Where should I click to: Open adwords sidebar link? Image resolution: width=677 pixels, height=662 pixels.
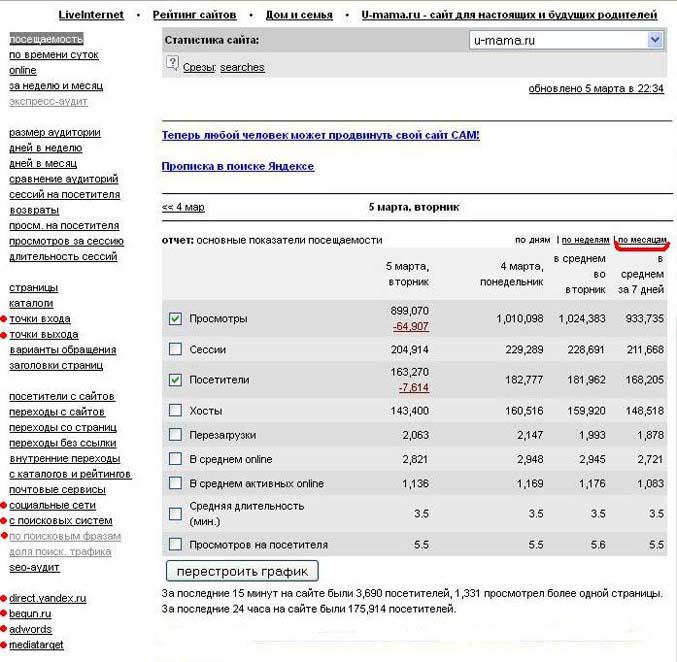[x=30, y=630]
